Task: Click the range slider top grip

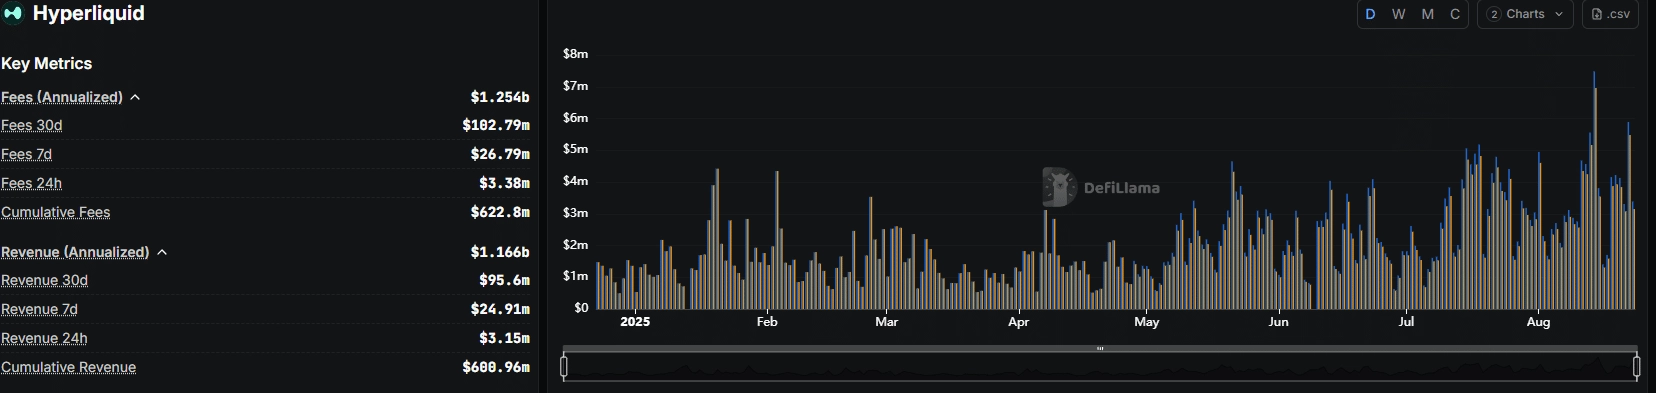Action: pyautogui.click(x=1100, y=349)
